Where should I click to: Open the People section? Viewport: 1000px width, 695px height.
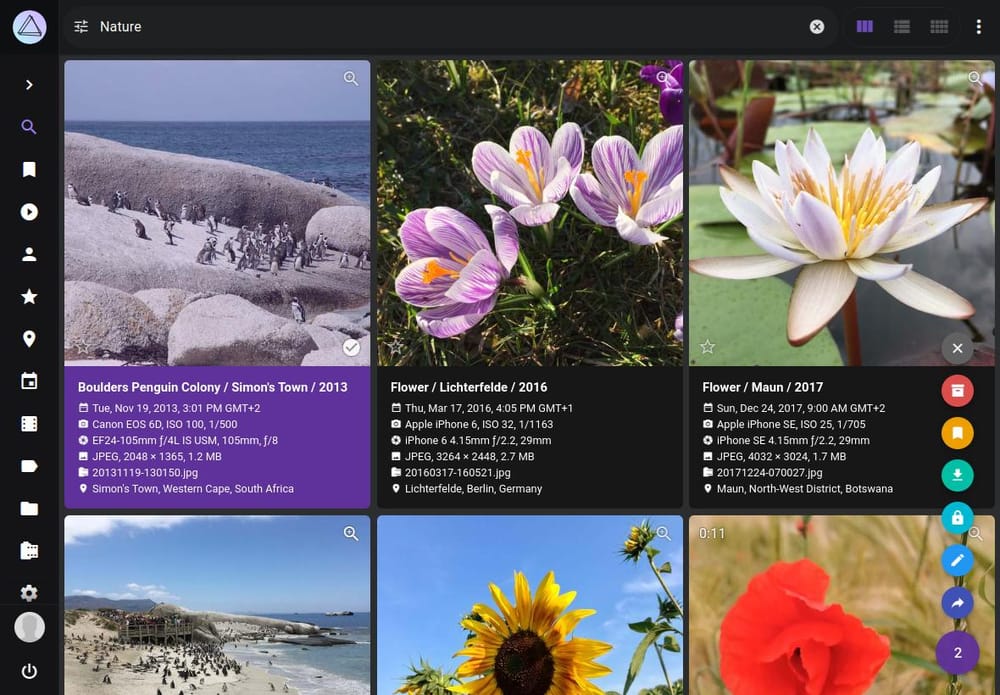tap(29, 254)
